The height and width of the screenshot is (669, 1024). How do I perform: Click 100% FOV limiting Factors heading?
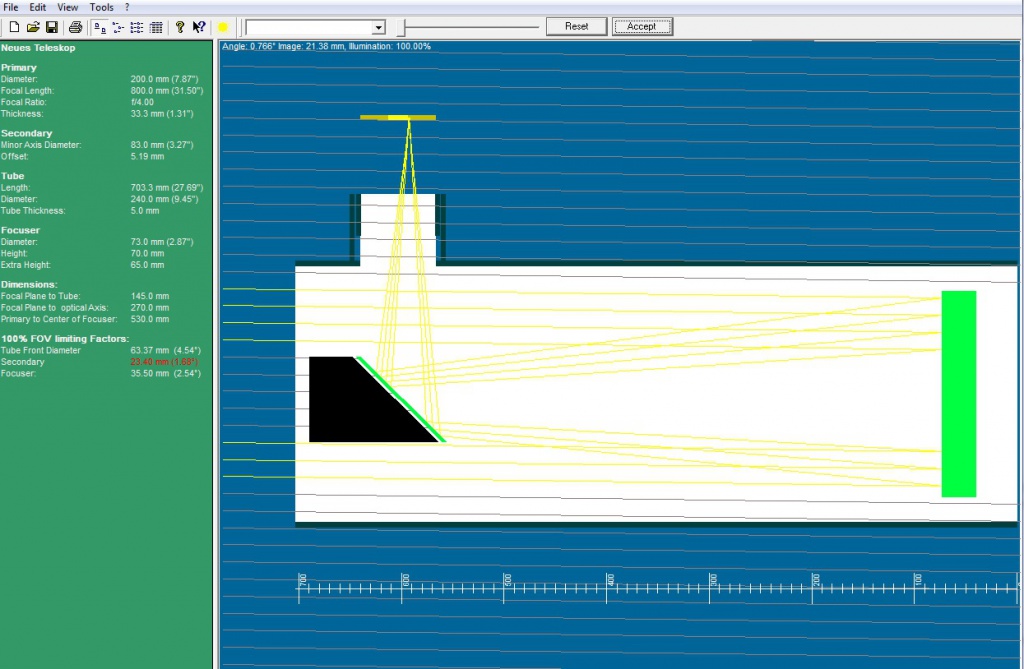[x=65, y=338]
